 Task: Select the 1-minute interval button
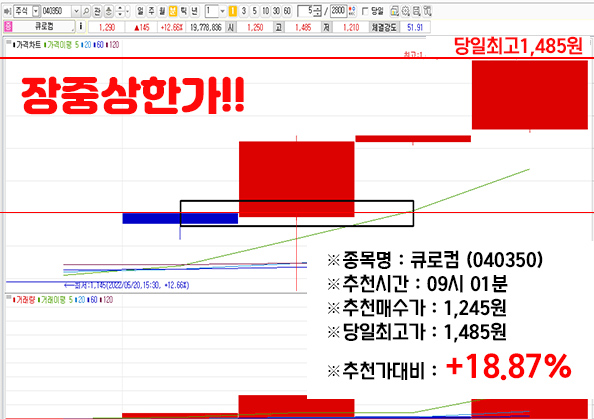(233, 11)
